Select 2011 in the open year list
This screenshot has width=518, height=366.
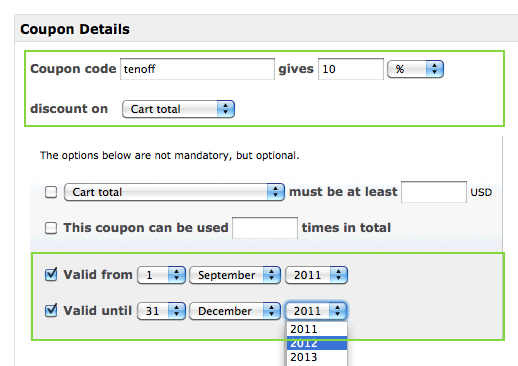[317, 329]
